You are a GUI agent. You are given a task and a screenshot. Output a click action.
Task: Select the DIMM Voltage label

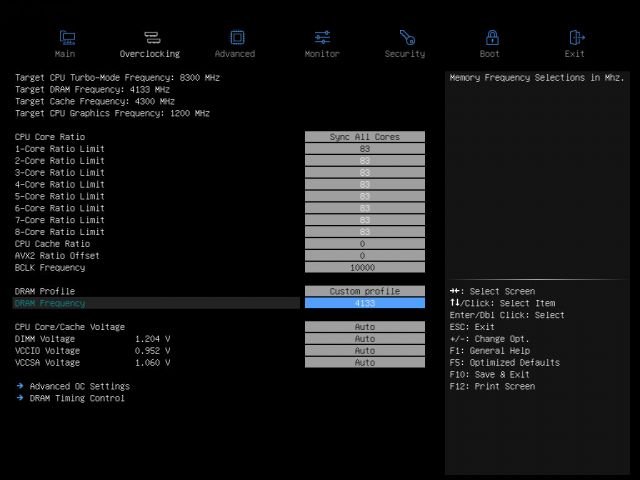click(x=45, y=338)
